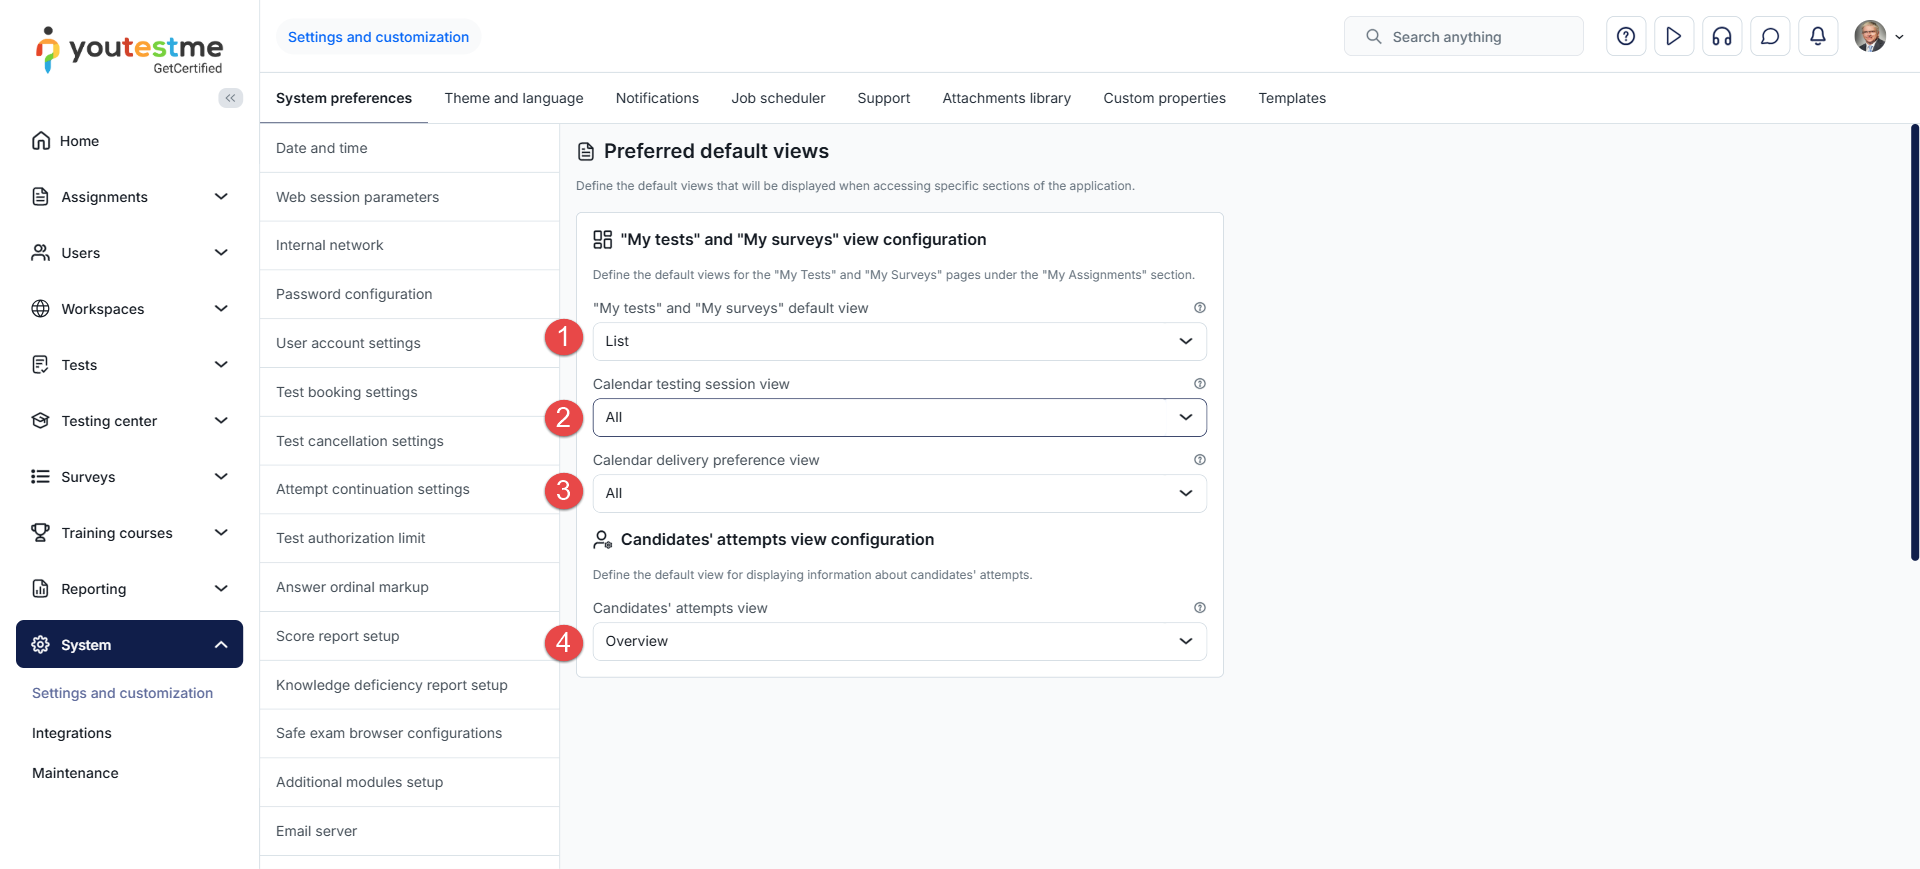Switch to the Job scheduler tab
1920x869 pixels.
pyautogui.click(x=778, y=98)
